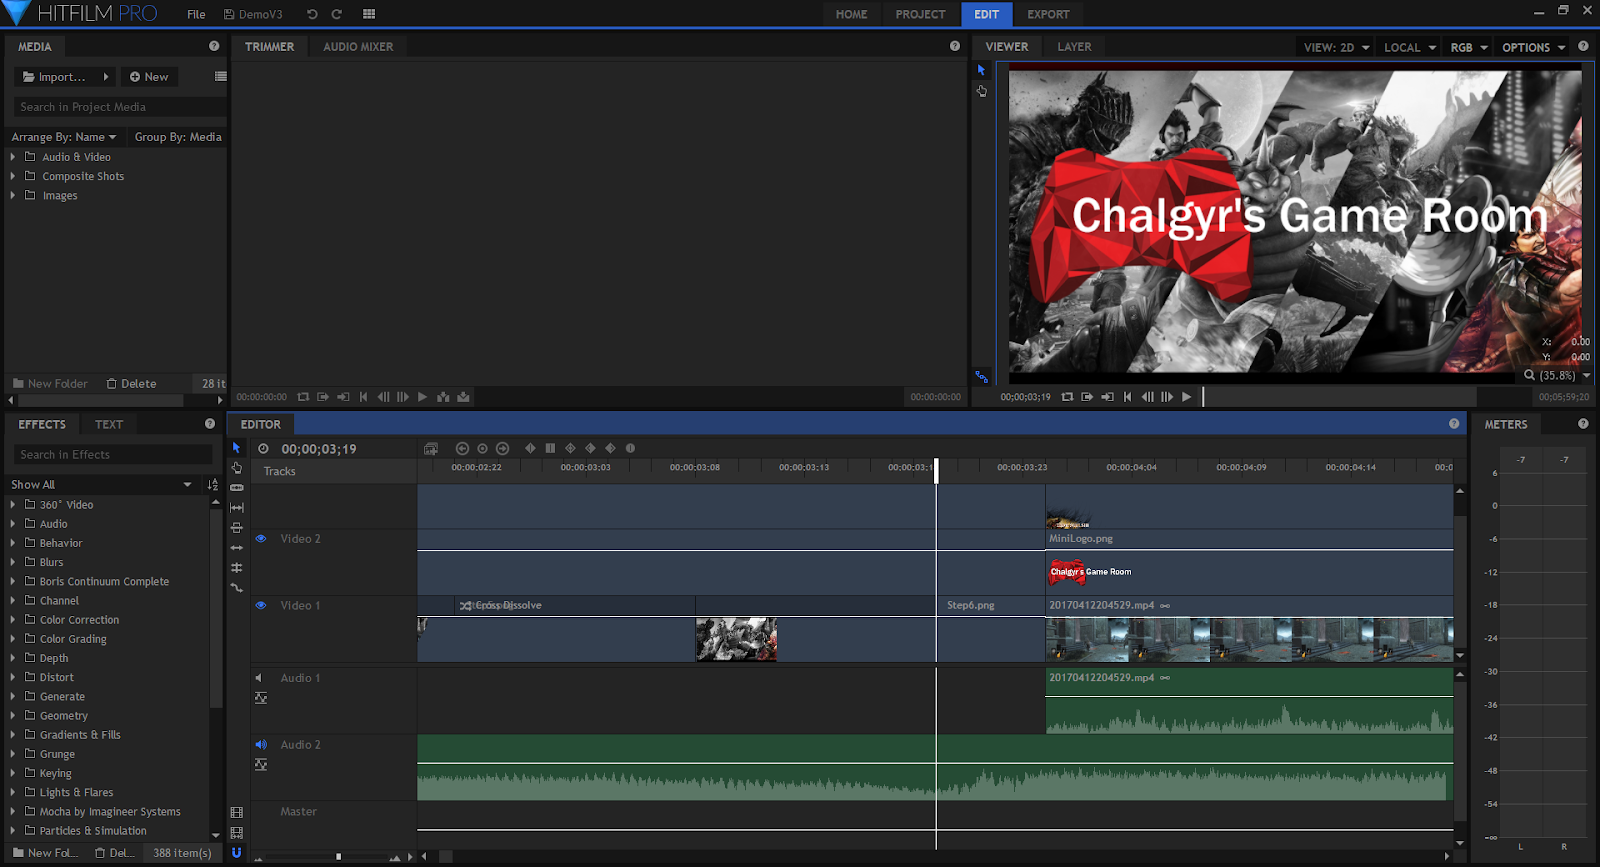
Task: Pick the Slide tool below the Slip tool
Action: coord(237,528)
